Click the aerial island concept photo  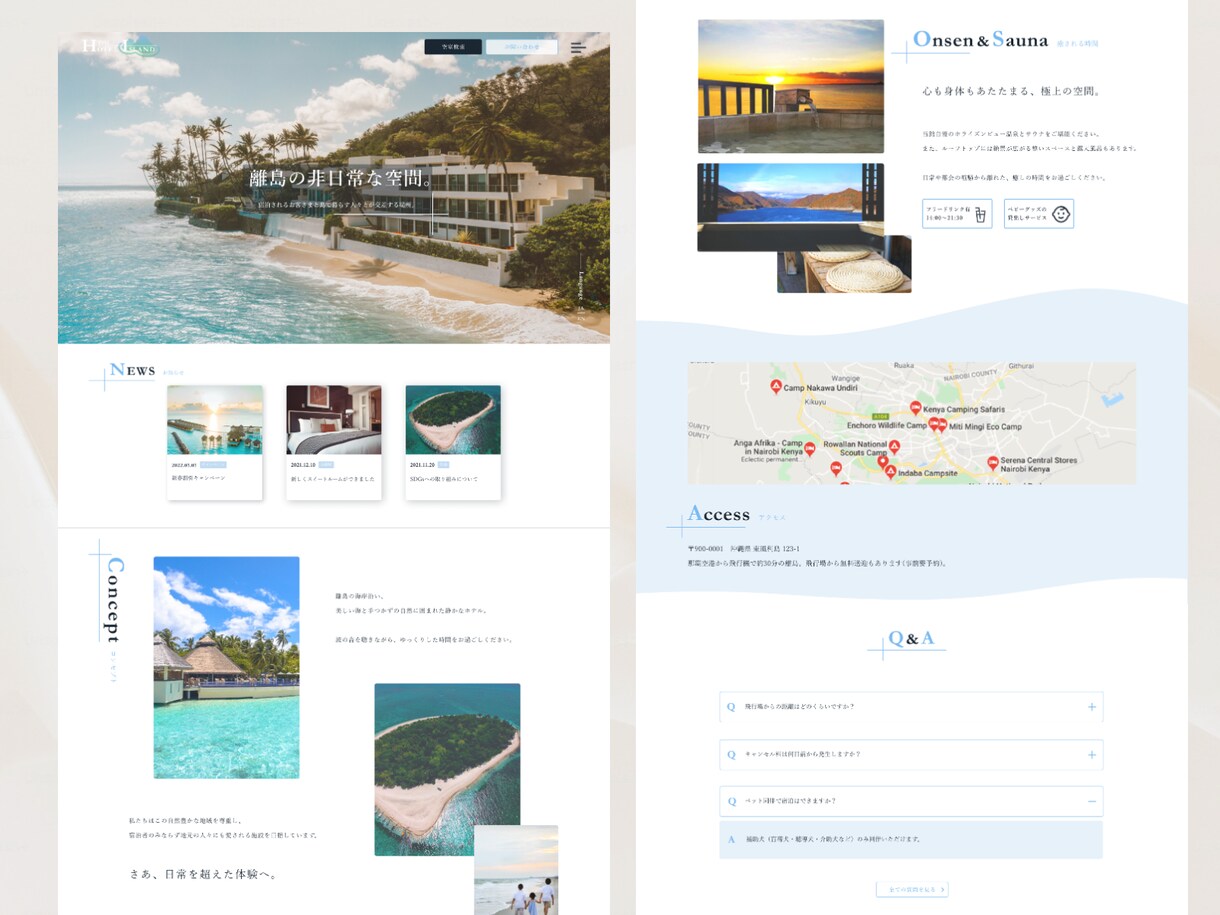tap(447, 769)
